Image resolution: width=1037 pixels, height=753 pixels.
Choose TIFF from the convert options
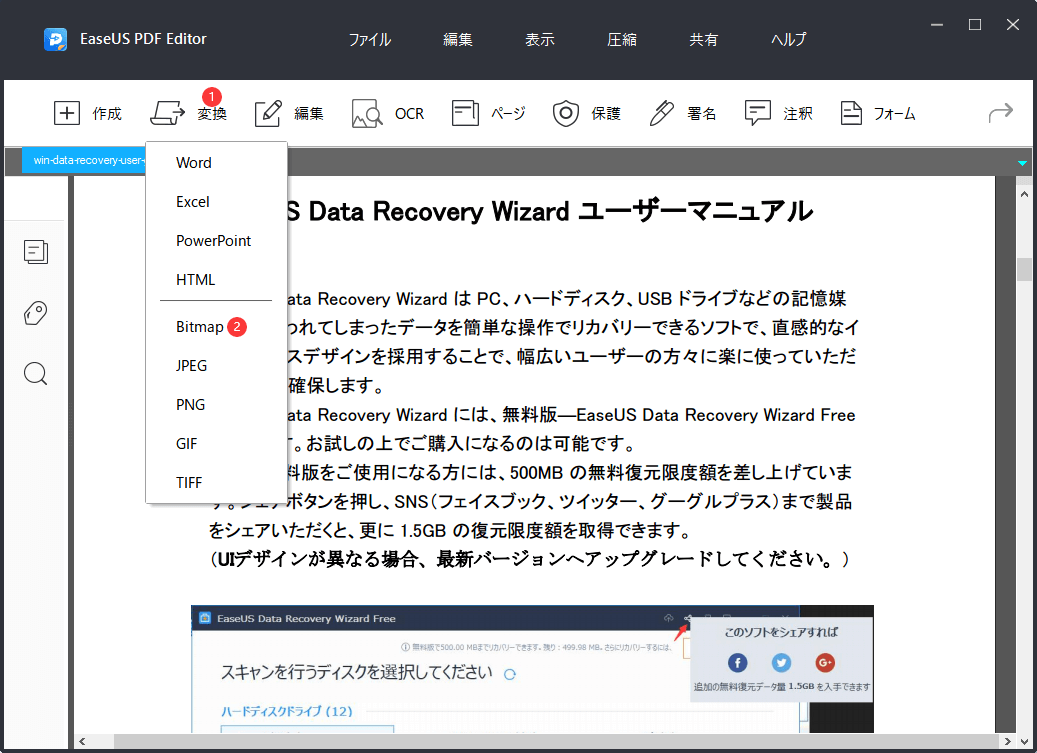pos(189,482)
